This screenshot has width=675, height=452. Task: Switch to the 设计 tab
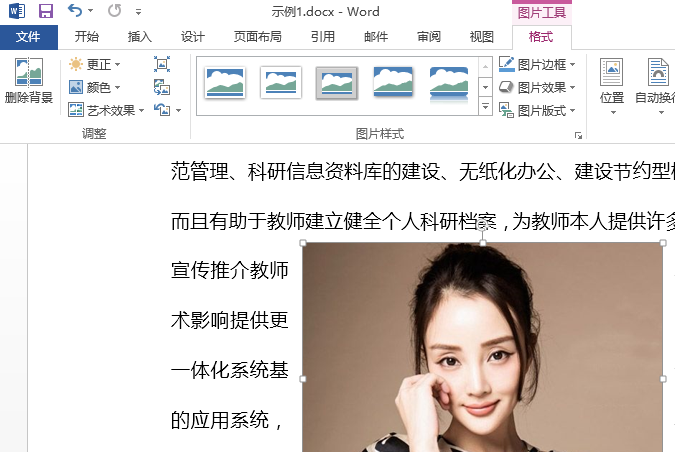click(192, 37)
